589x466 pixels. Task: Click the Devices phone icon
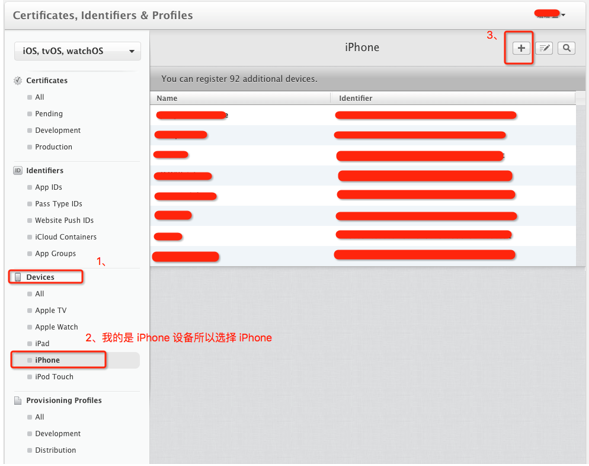(x=18, y=277)
